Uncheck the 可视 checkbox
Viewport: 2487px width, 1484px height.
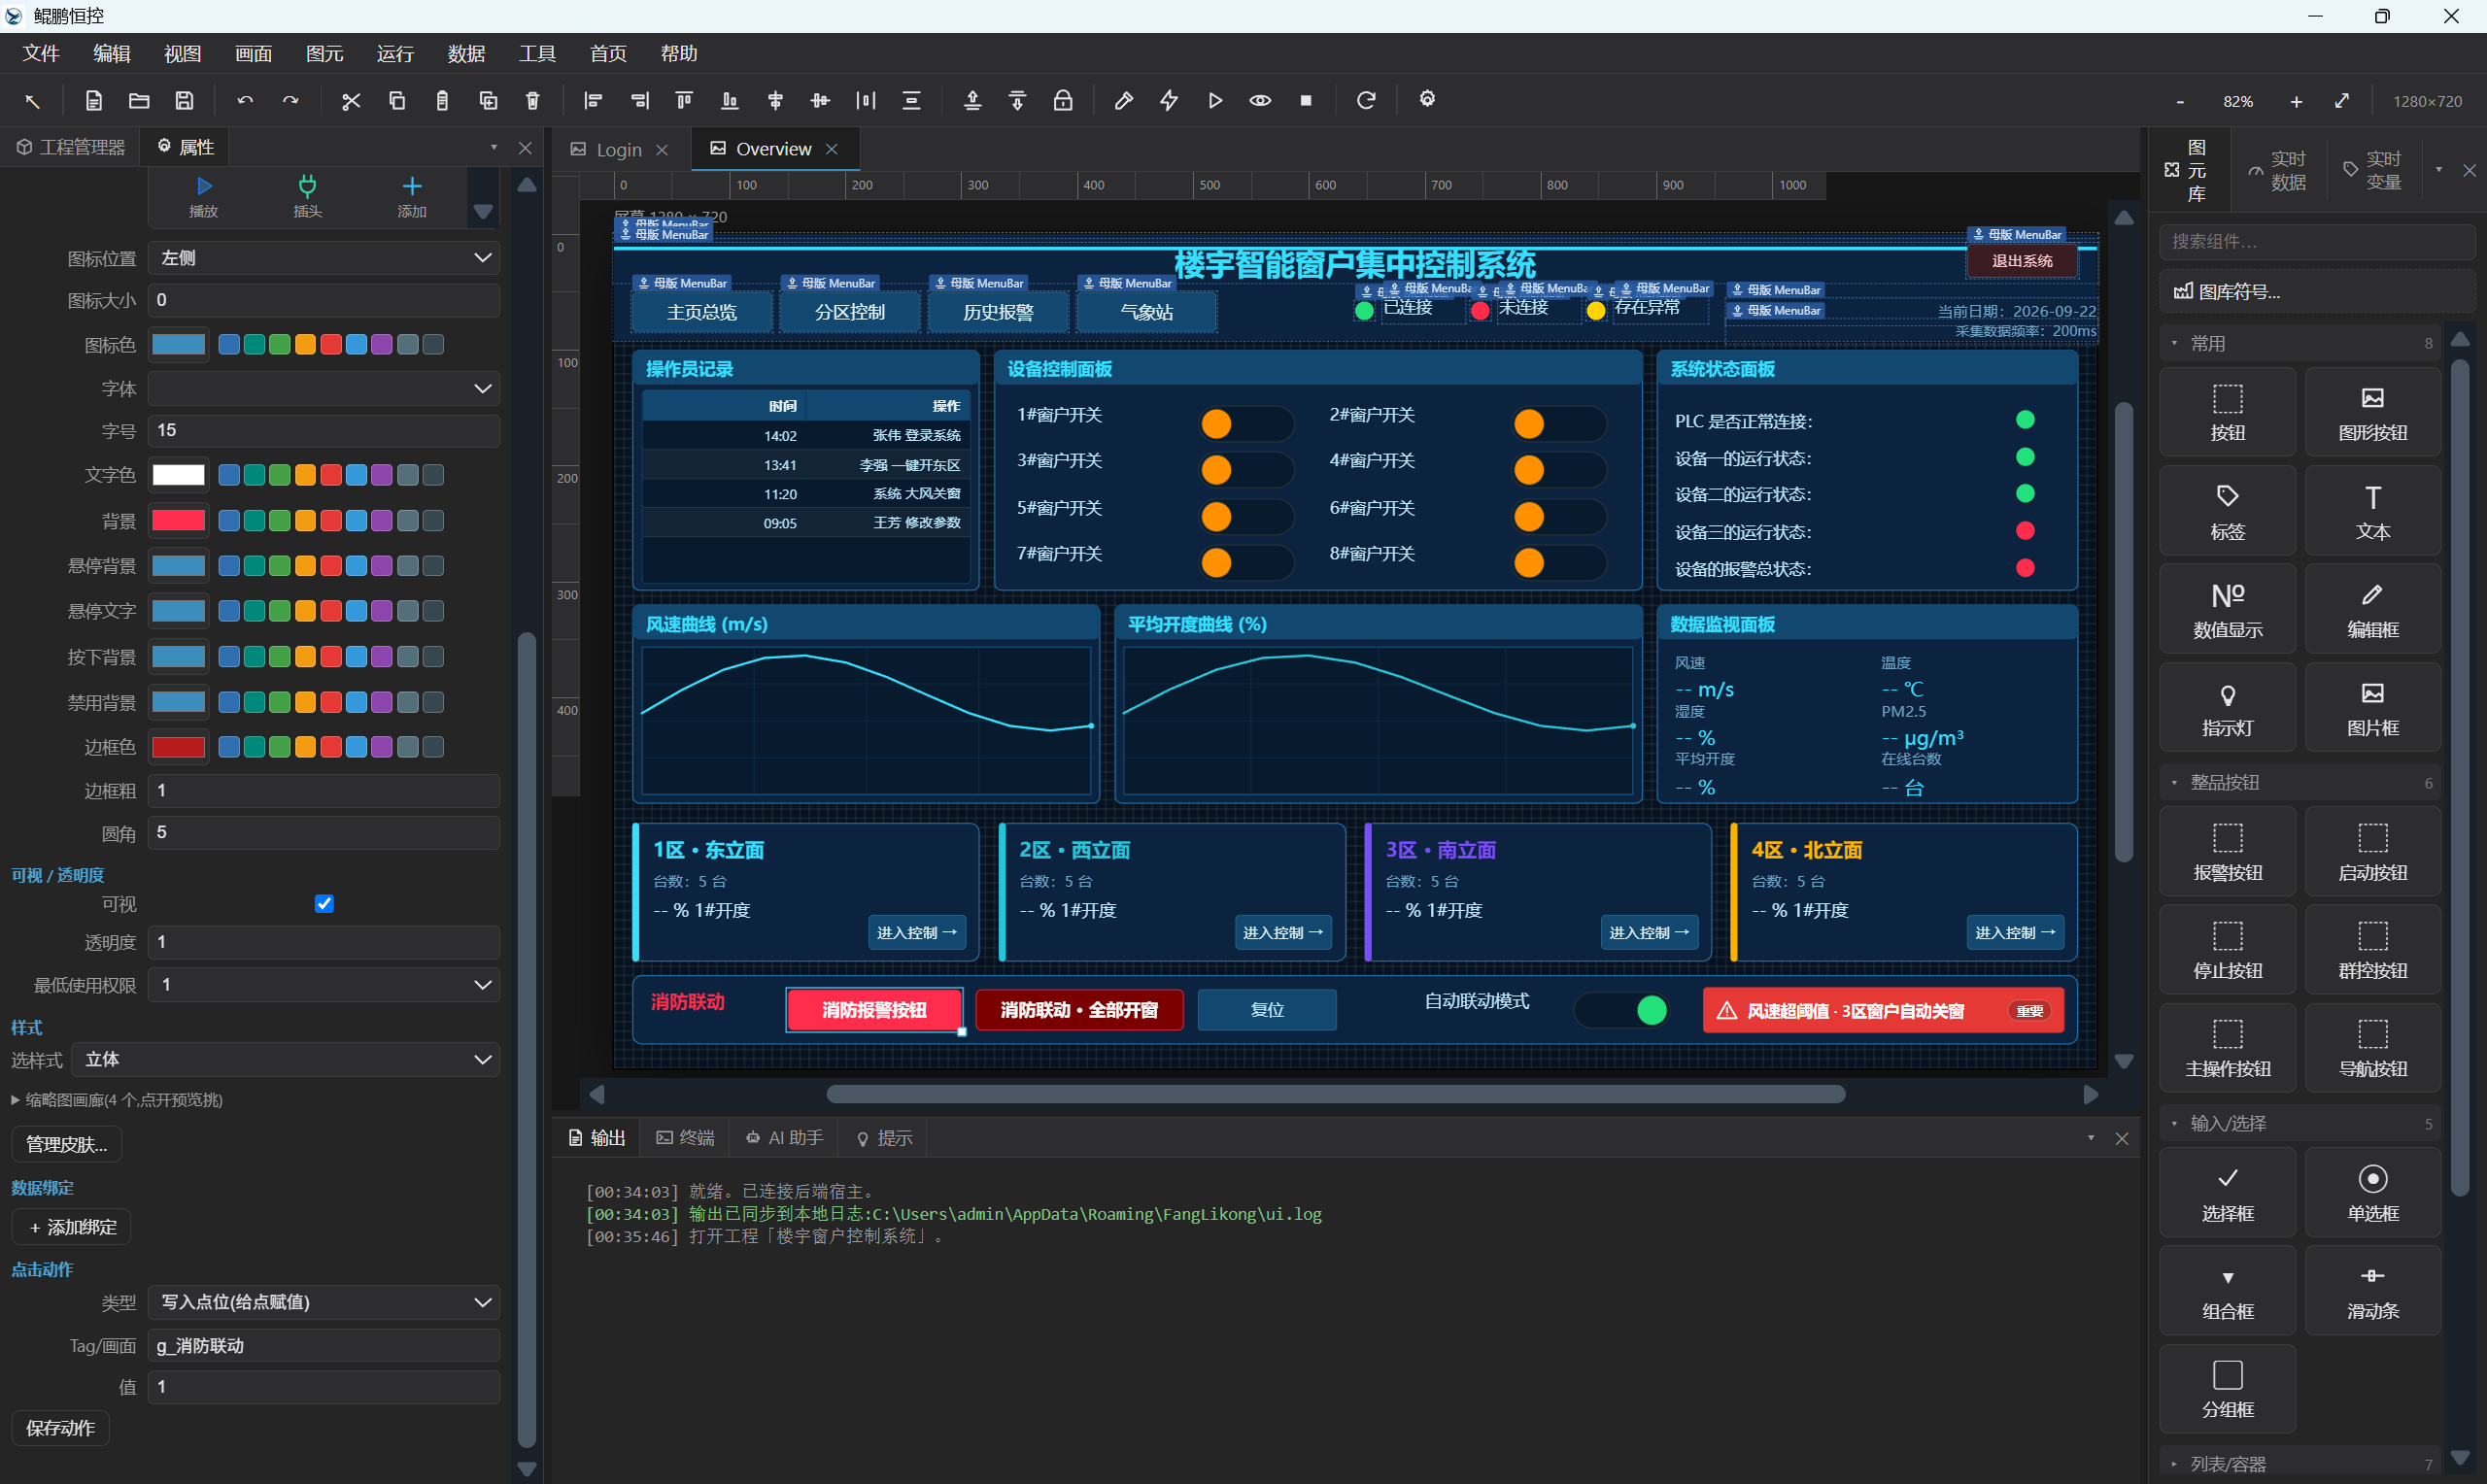click(324, 904)
